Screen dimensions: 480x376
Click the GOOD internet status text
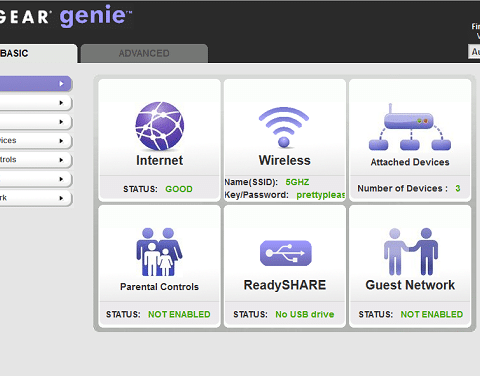pos(179,189)
